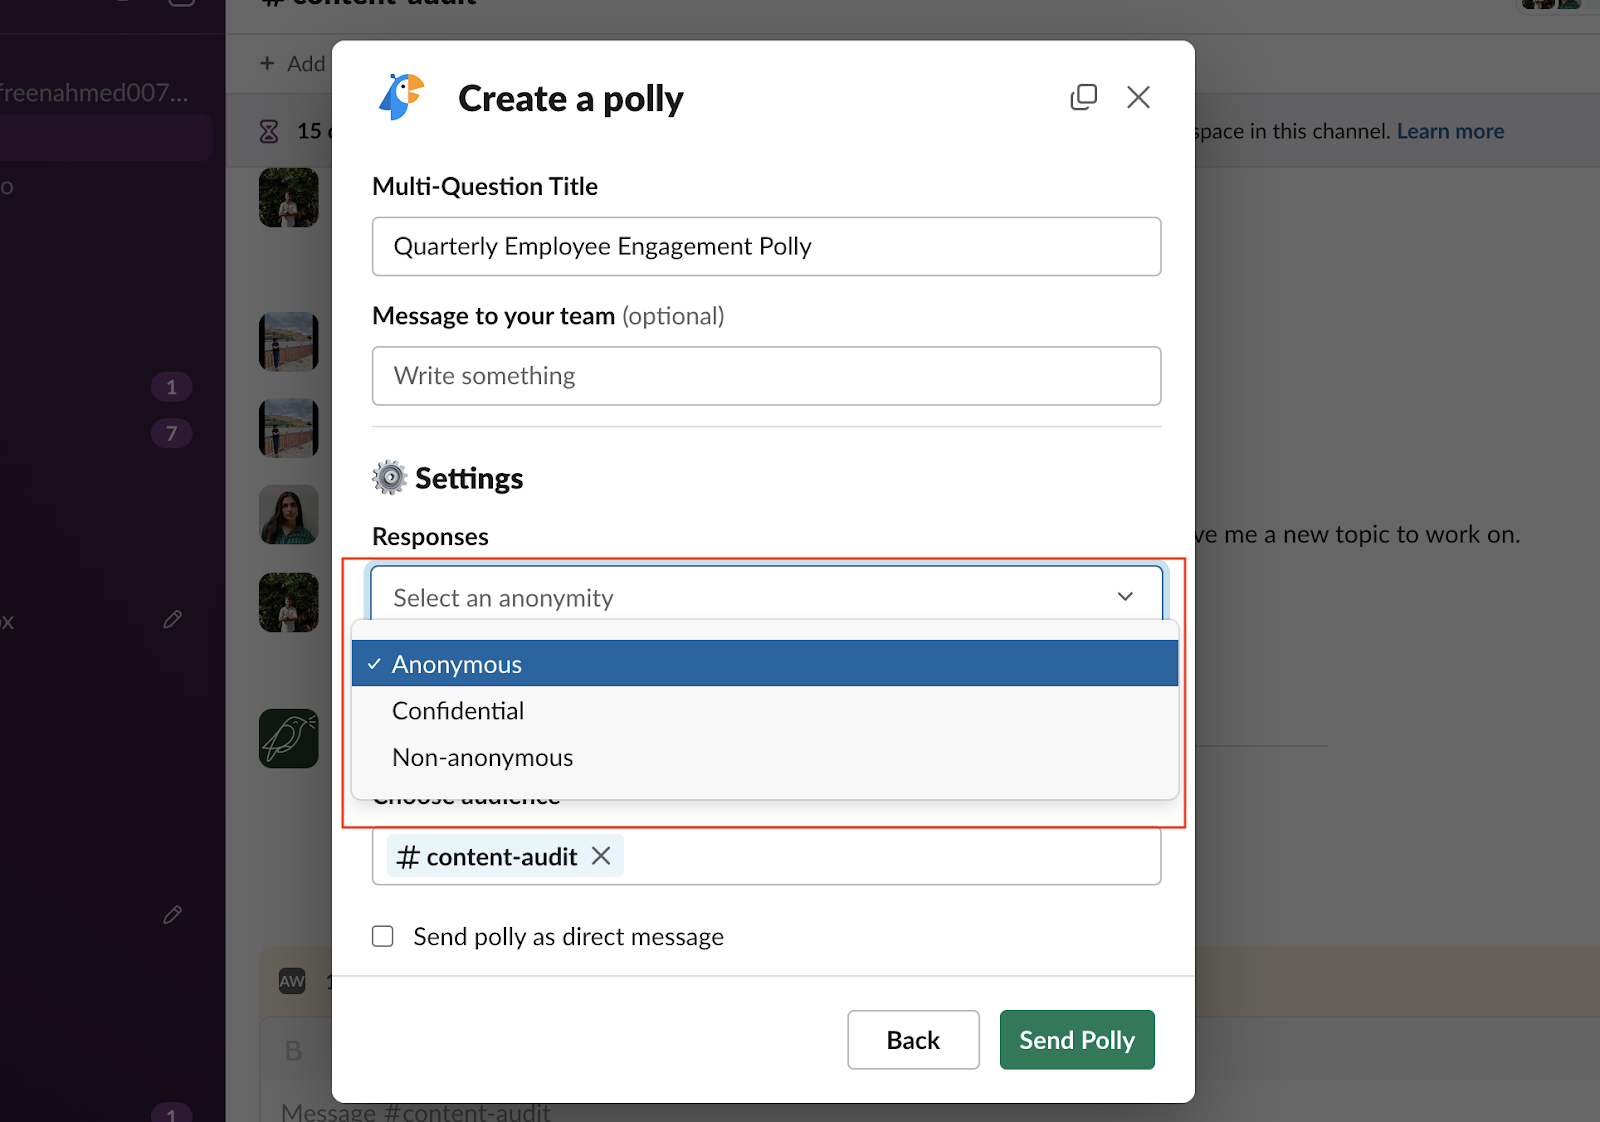Image resolution: width=1600 pixels, height=1122 pixels.
Task: Click the plus icon next to Add
Action: click(x=267, y=63)
